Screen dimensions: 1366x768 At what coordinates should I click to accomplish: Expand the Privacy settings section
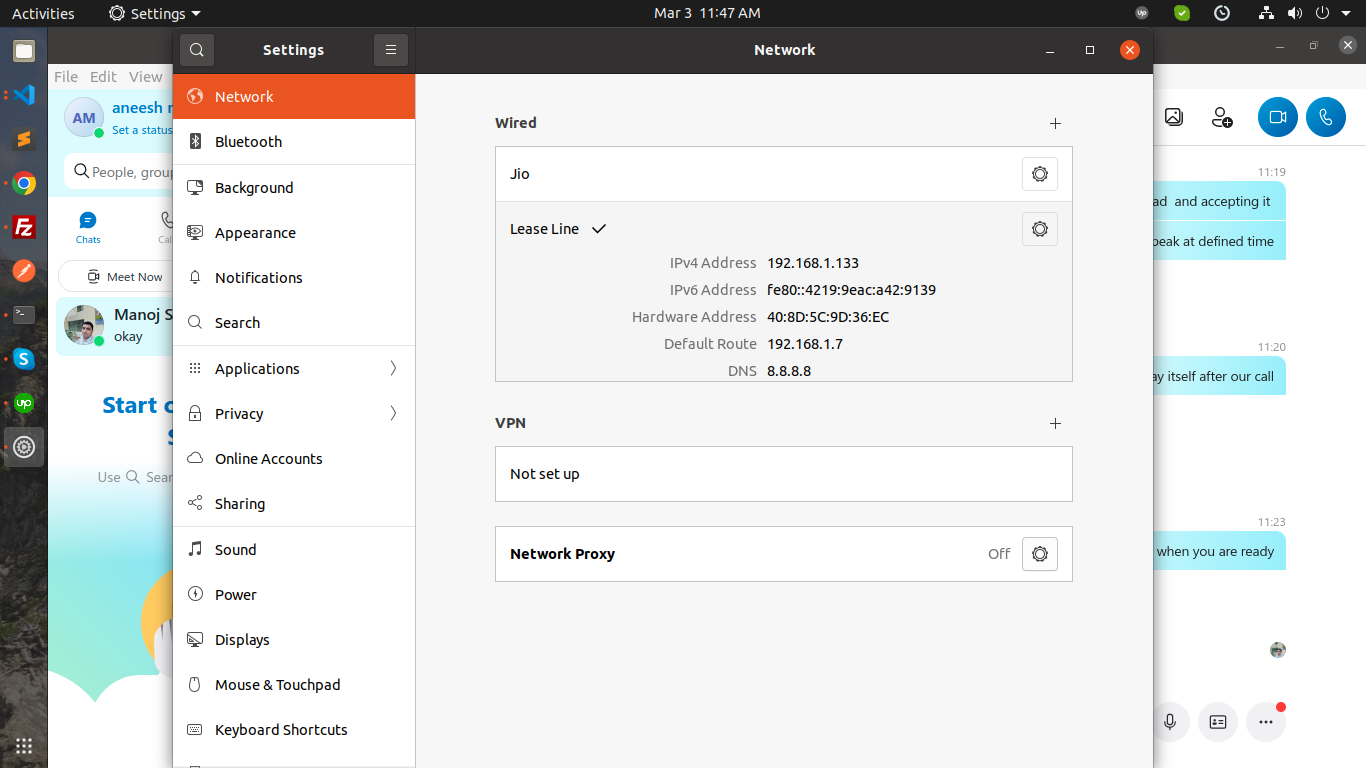pos(293,414)
